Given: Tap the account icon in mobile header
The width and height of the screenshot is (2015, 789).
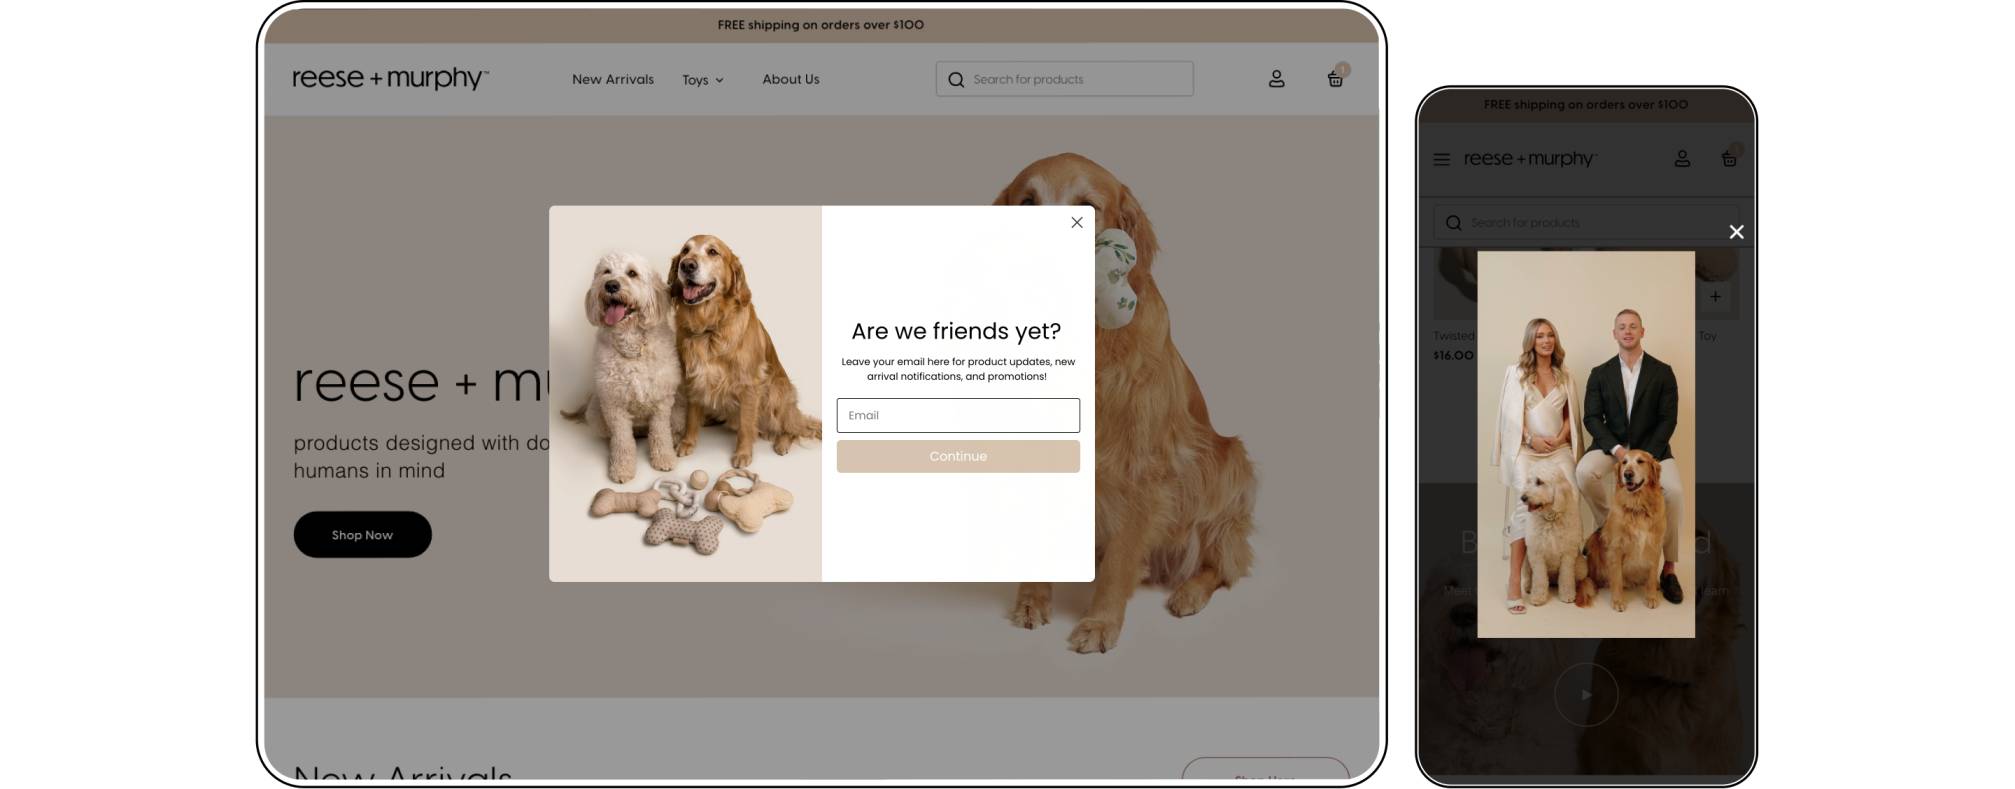Looking at the screenshot, I should click(x=1682, y=159).
